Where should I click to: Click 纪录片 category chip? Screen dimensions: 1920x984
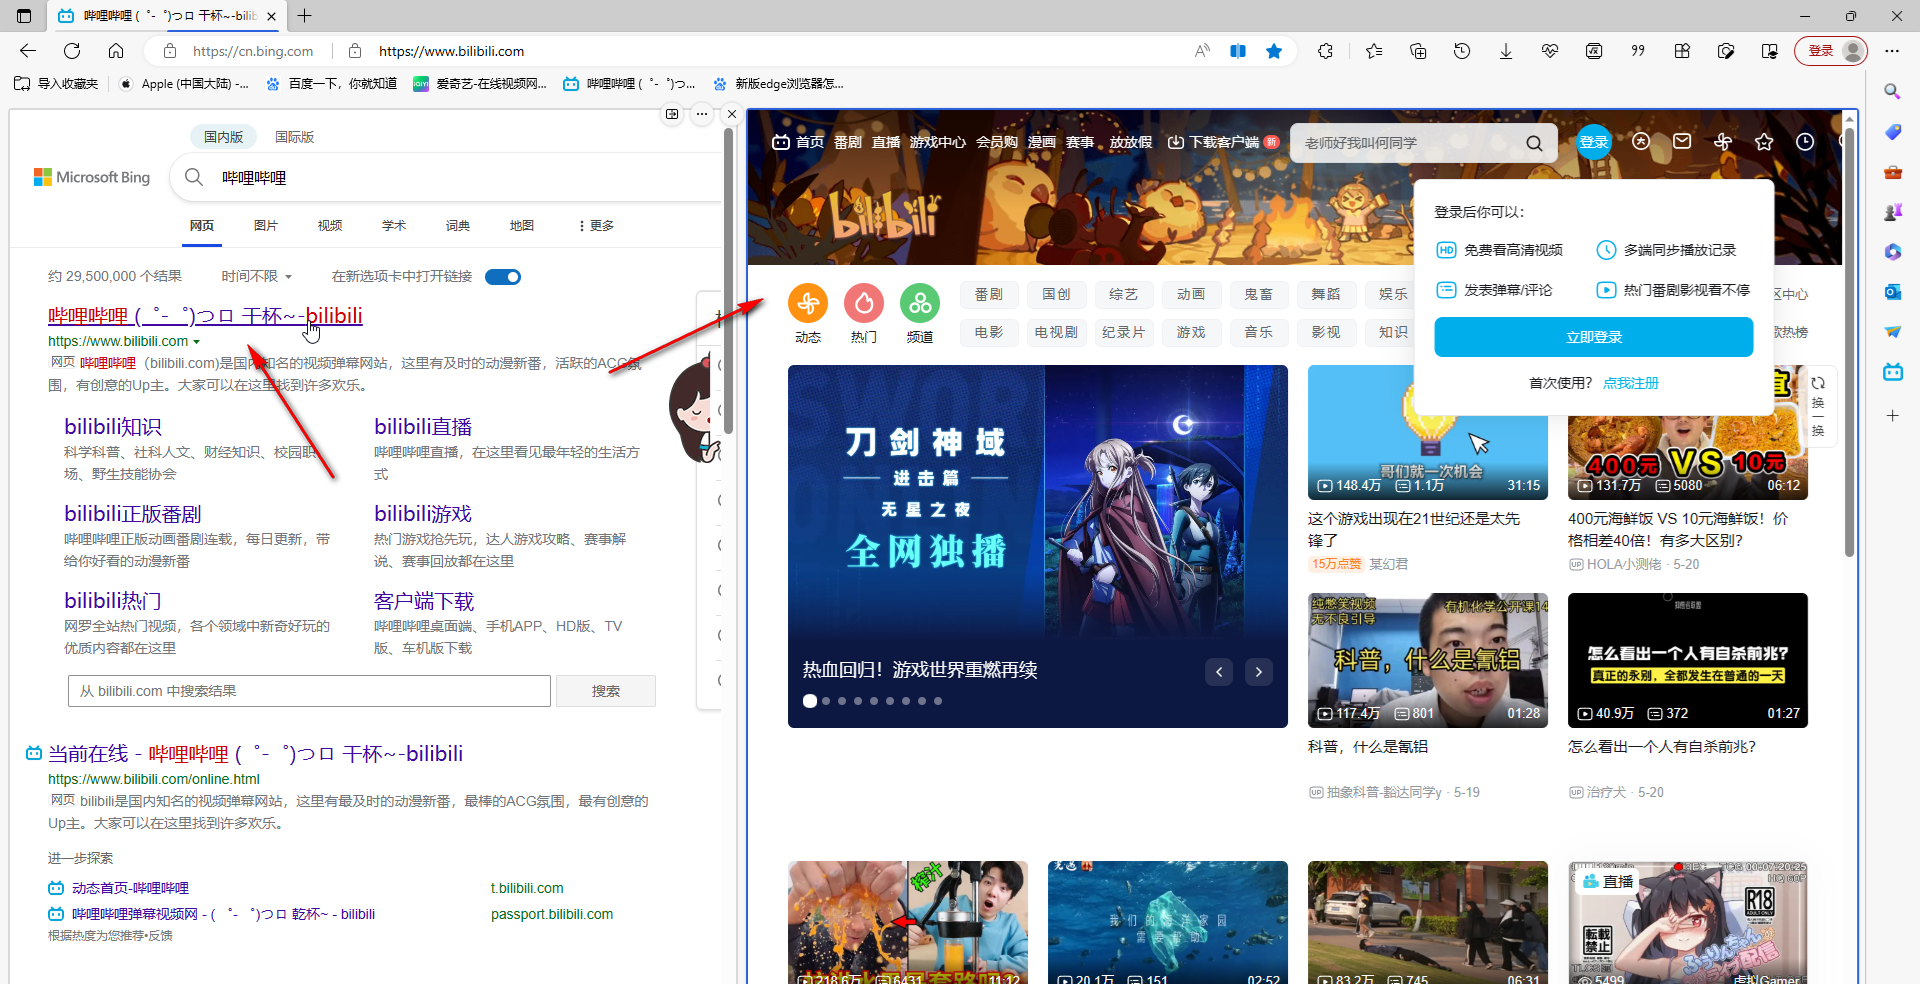pyautogui.click(x=1123, y=332)
